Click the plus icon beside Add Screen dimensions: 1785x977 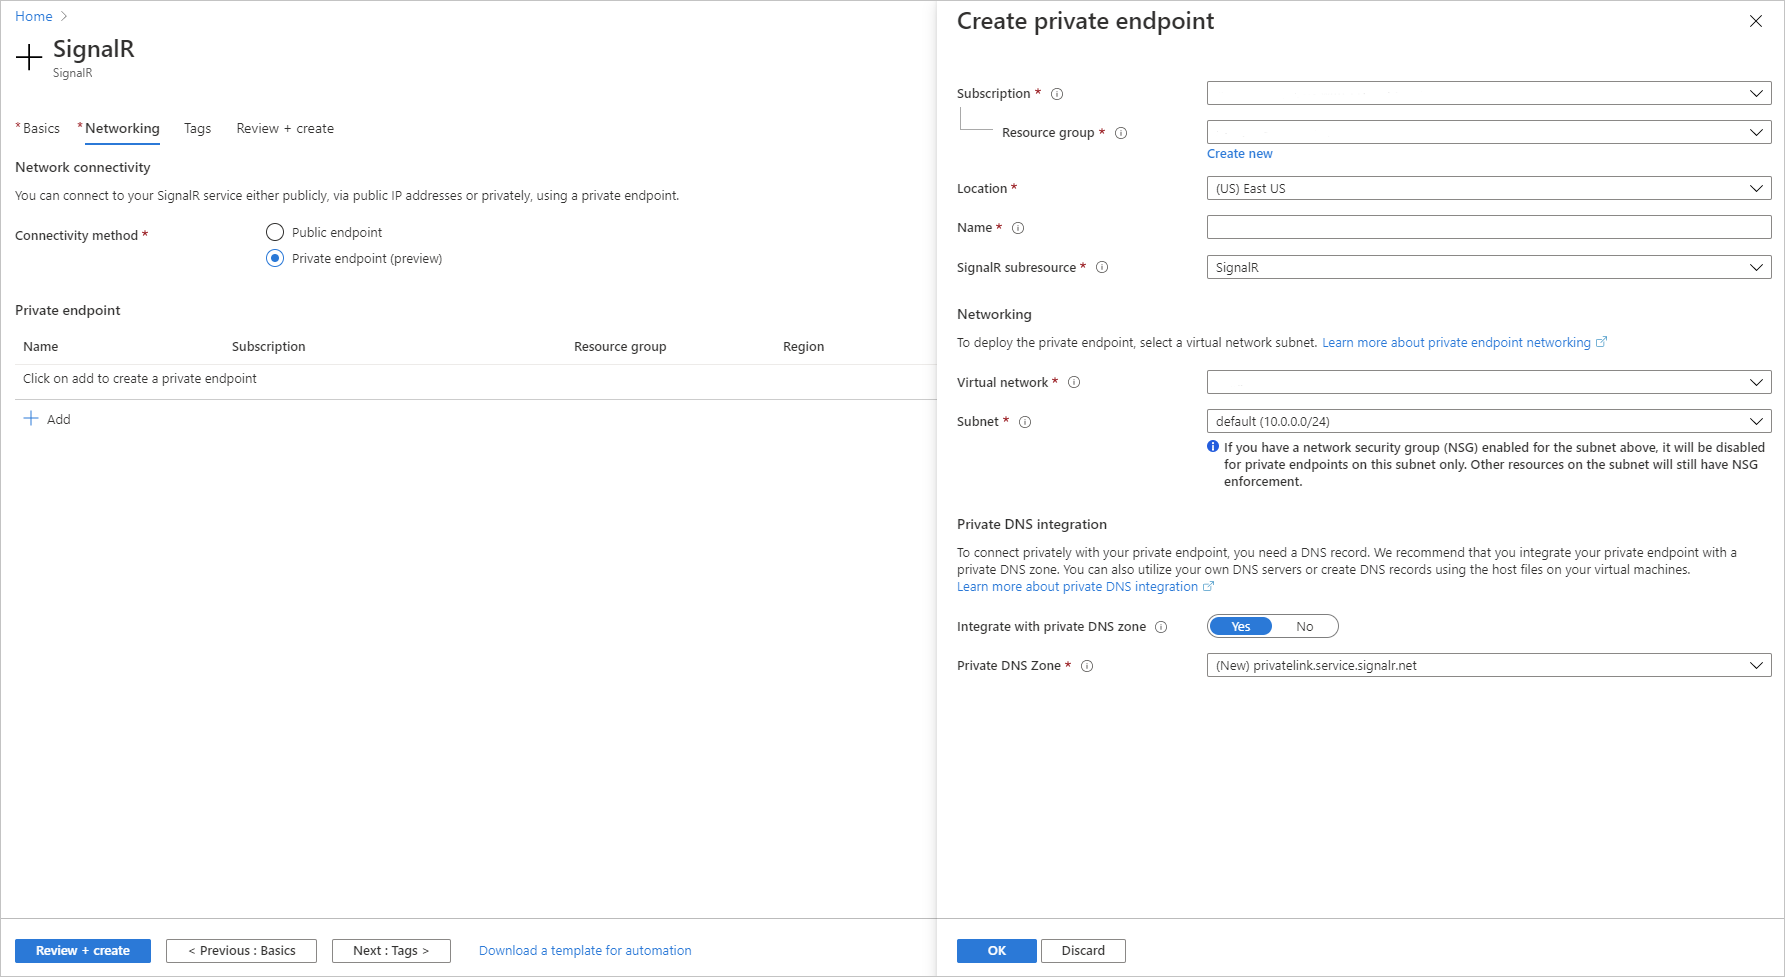tap(31, 418)
